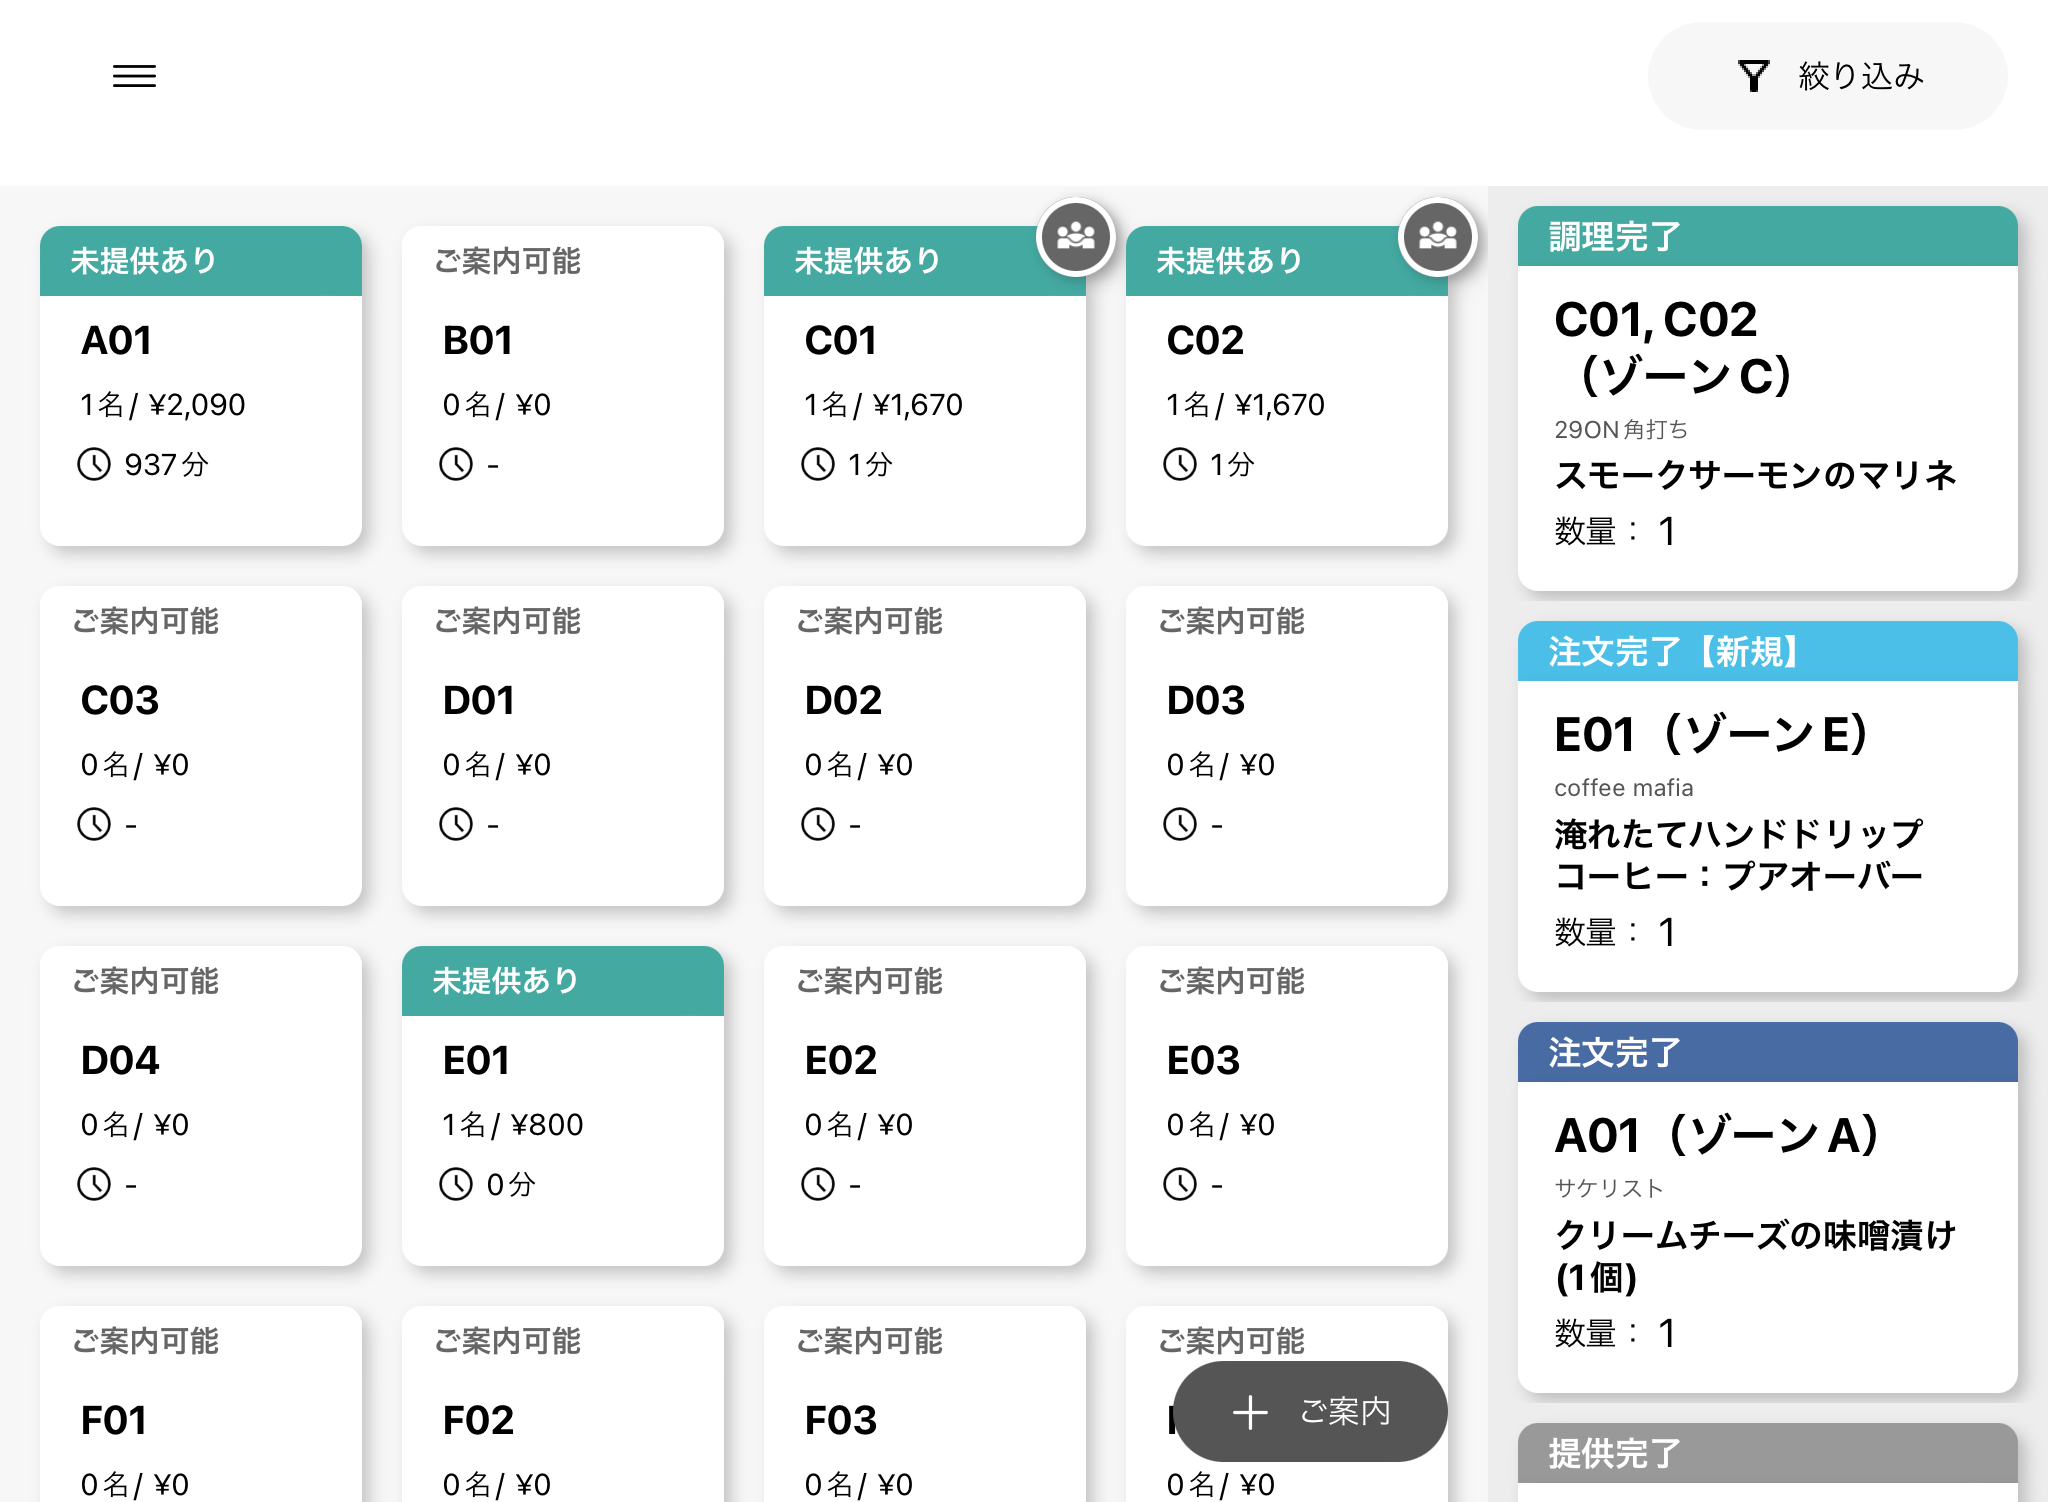The width and height of the screenshot is (2048, 1502).
Task: Click the clock icon on D02
Action: pyautogui.click(x=818, y=824)
